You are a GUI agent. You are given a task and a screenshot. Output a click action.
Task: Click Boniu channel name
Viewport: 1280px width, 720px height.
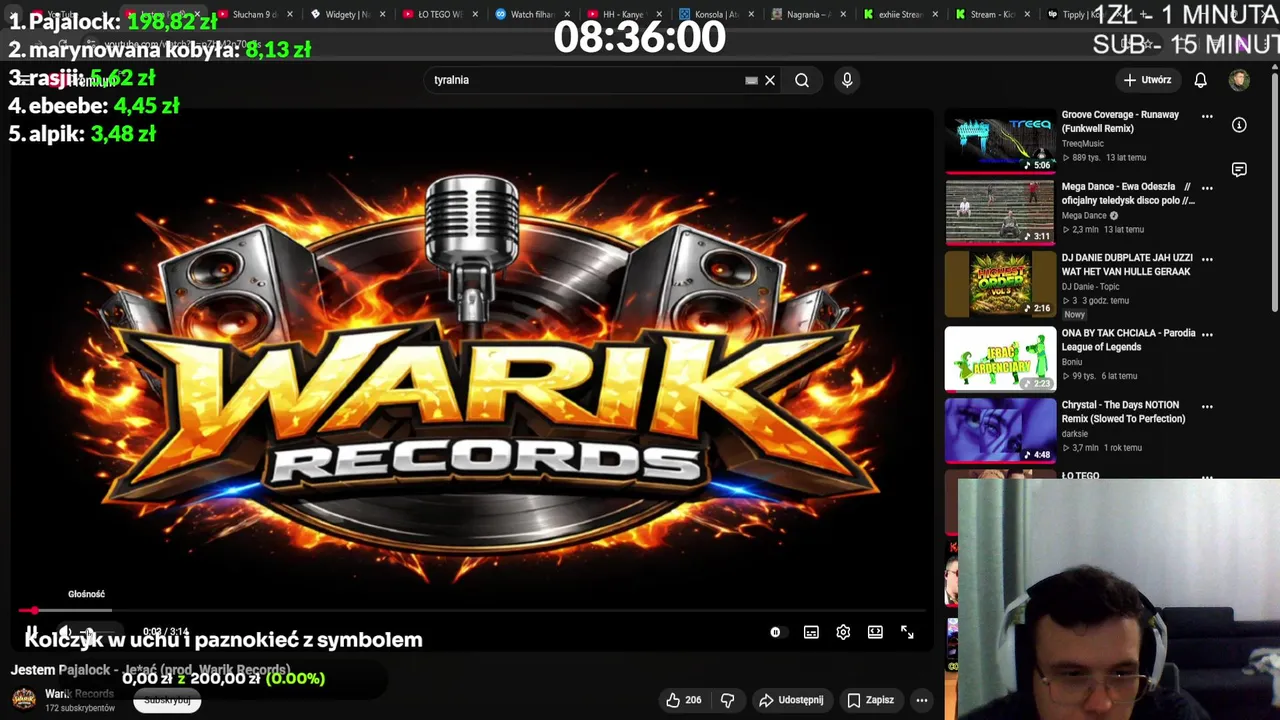point(1072,362)
